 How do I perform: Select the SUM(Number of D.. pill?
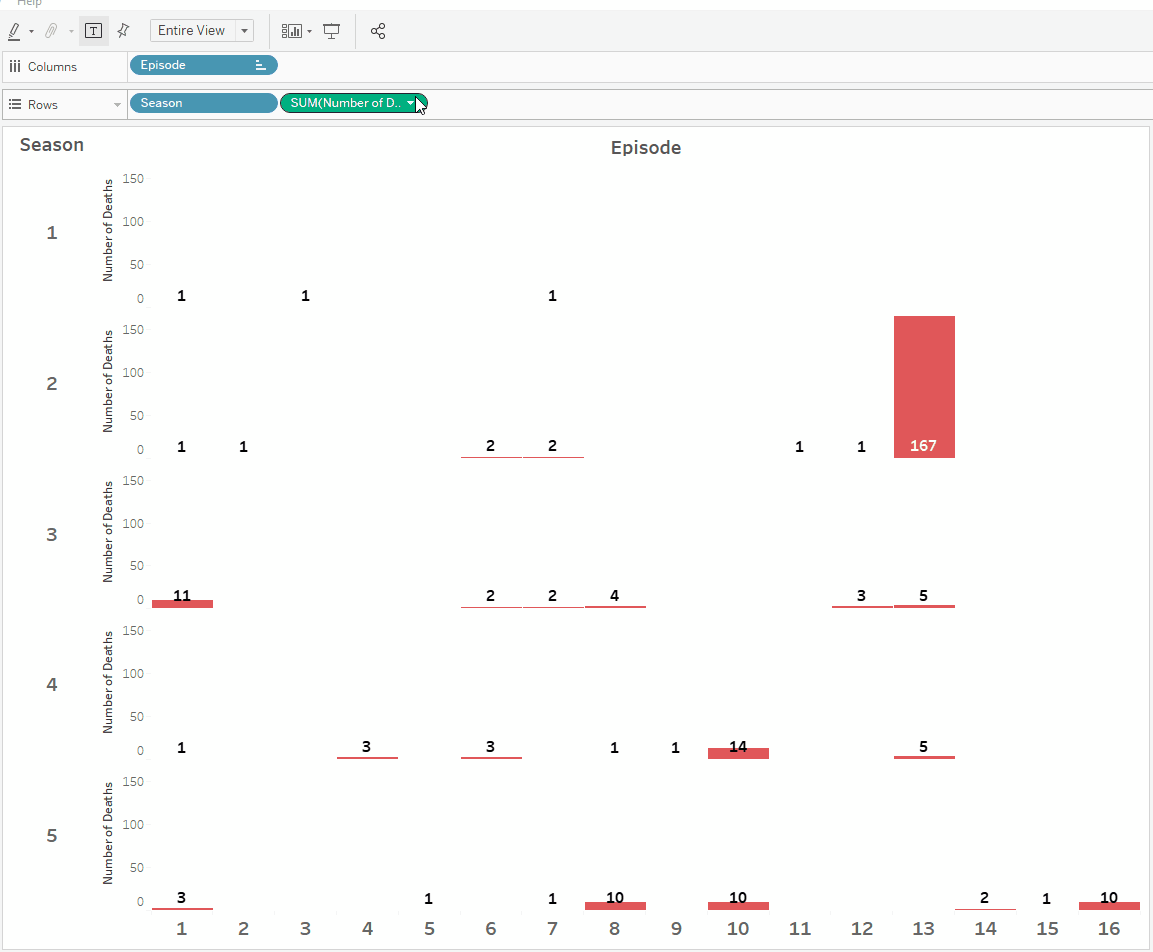point(353,103)
